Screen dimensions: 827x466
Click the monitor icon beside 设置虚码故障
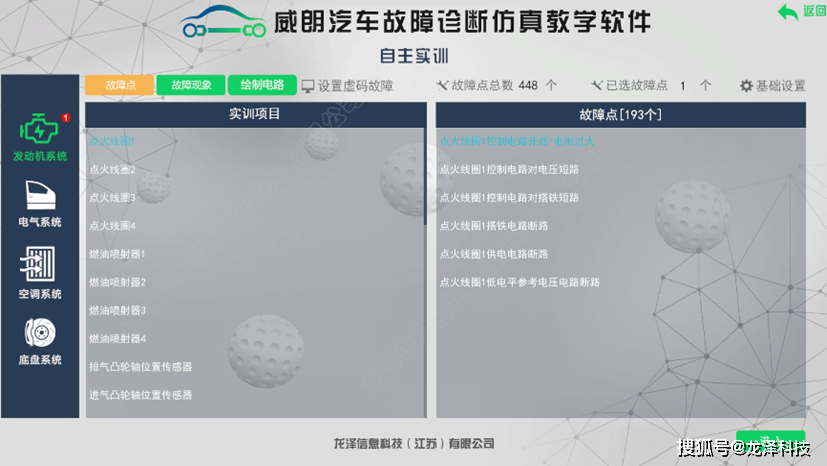click(x=308, y=86)
